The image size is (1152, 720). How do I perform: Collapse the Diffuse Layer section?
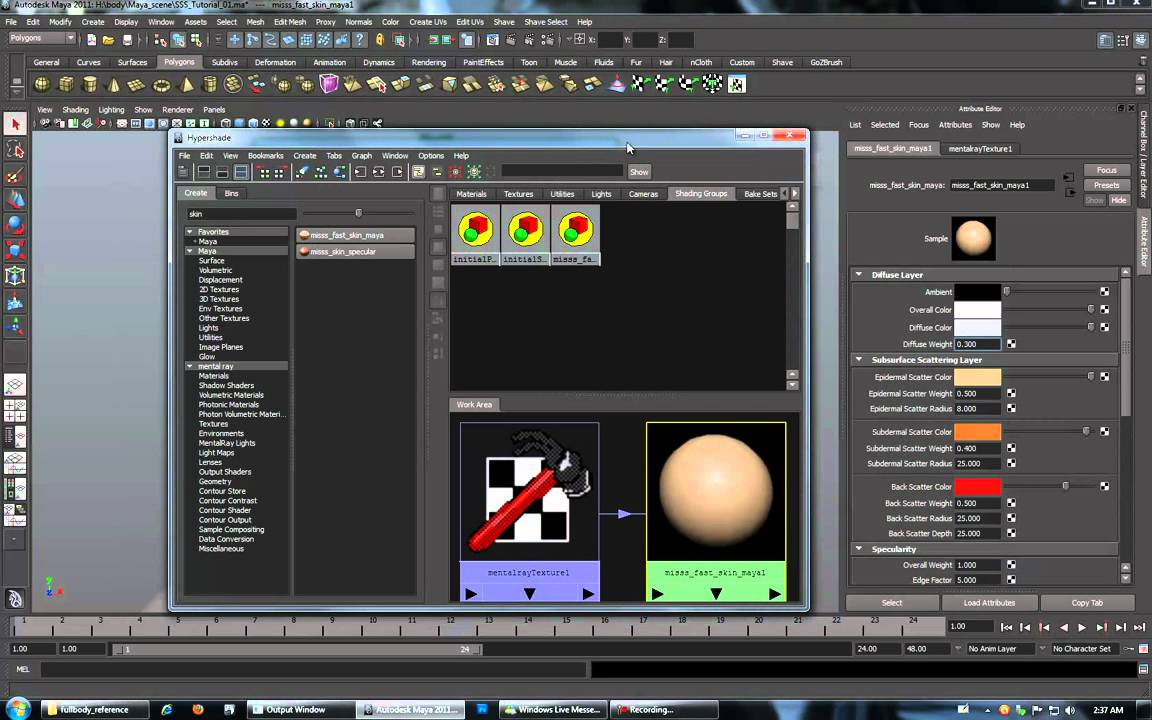coord(858,274)
